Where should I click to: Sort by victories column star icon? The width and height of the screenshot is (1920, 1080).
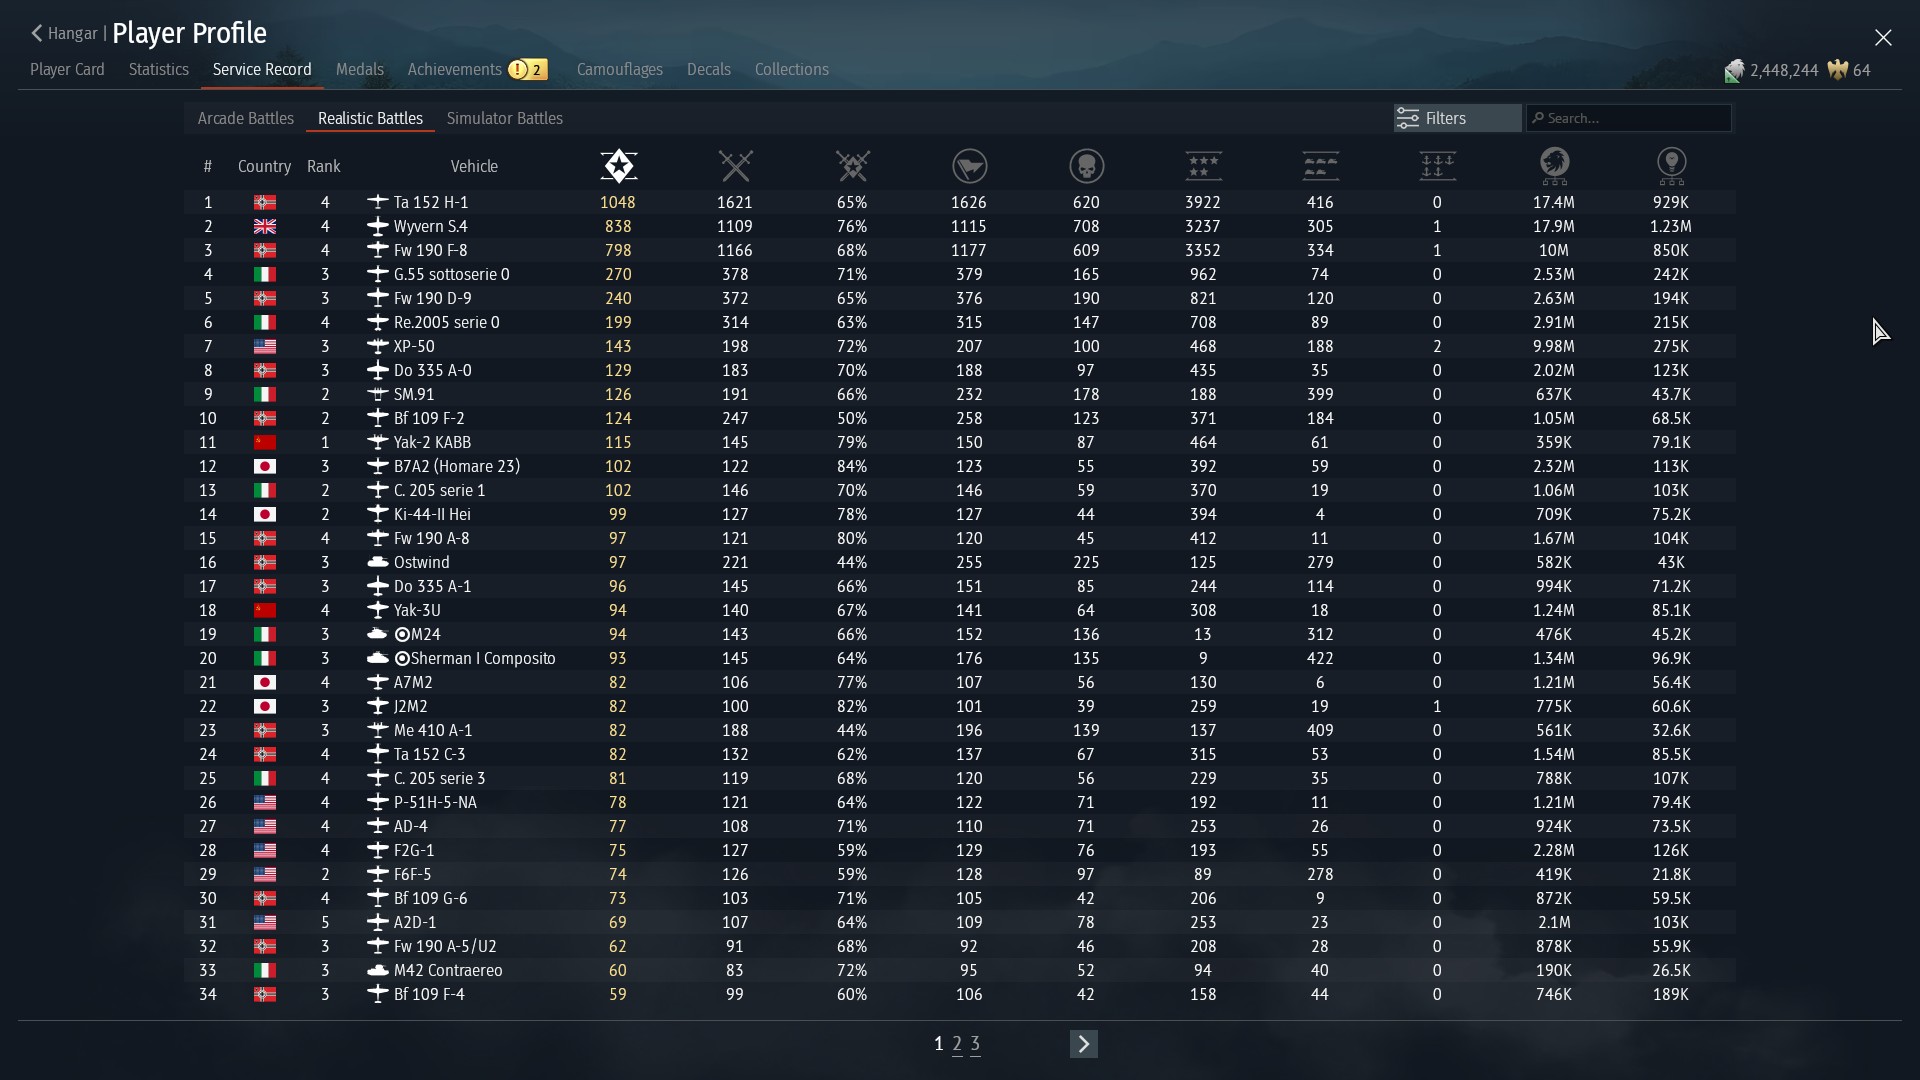(x=618, y=166)
